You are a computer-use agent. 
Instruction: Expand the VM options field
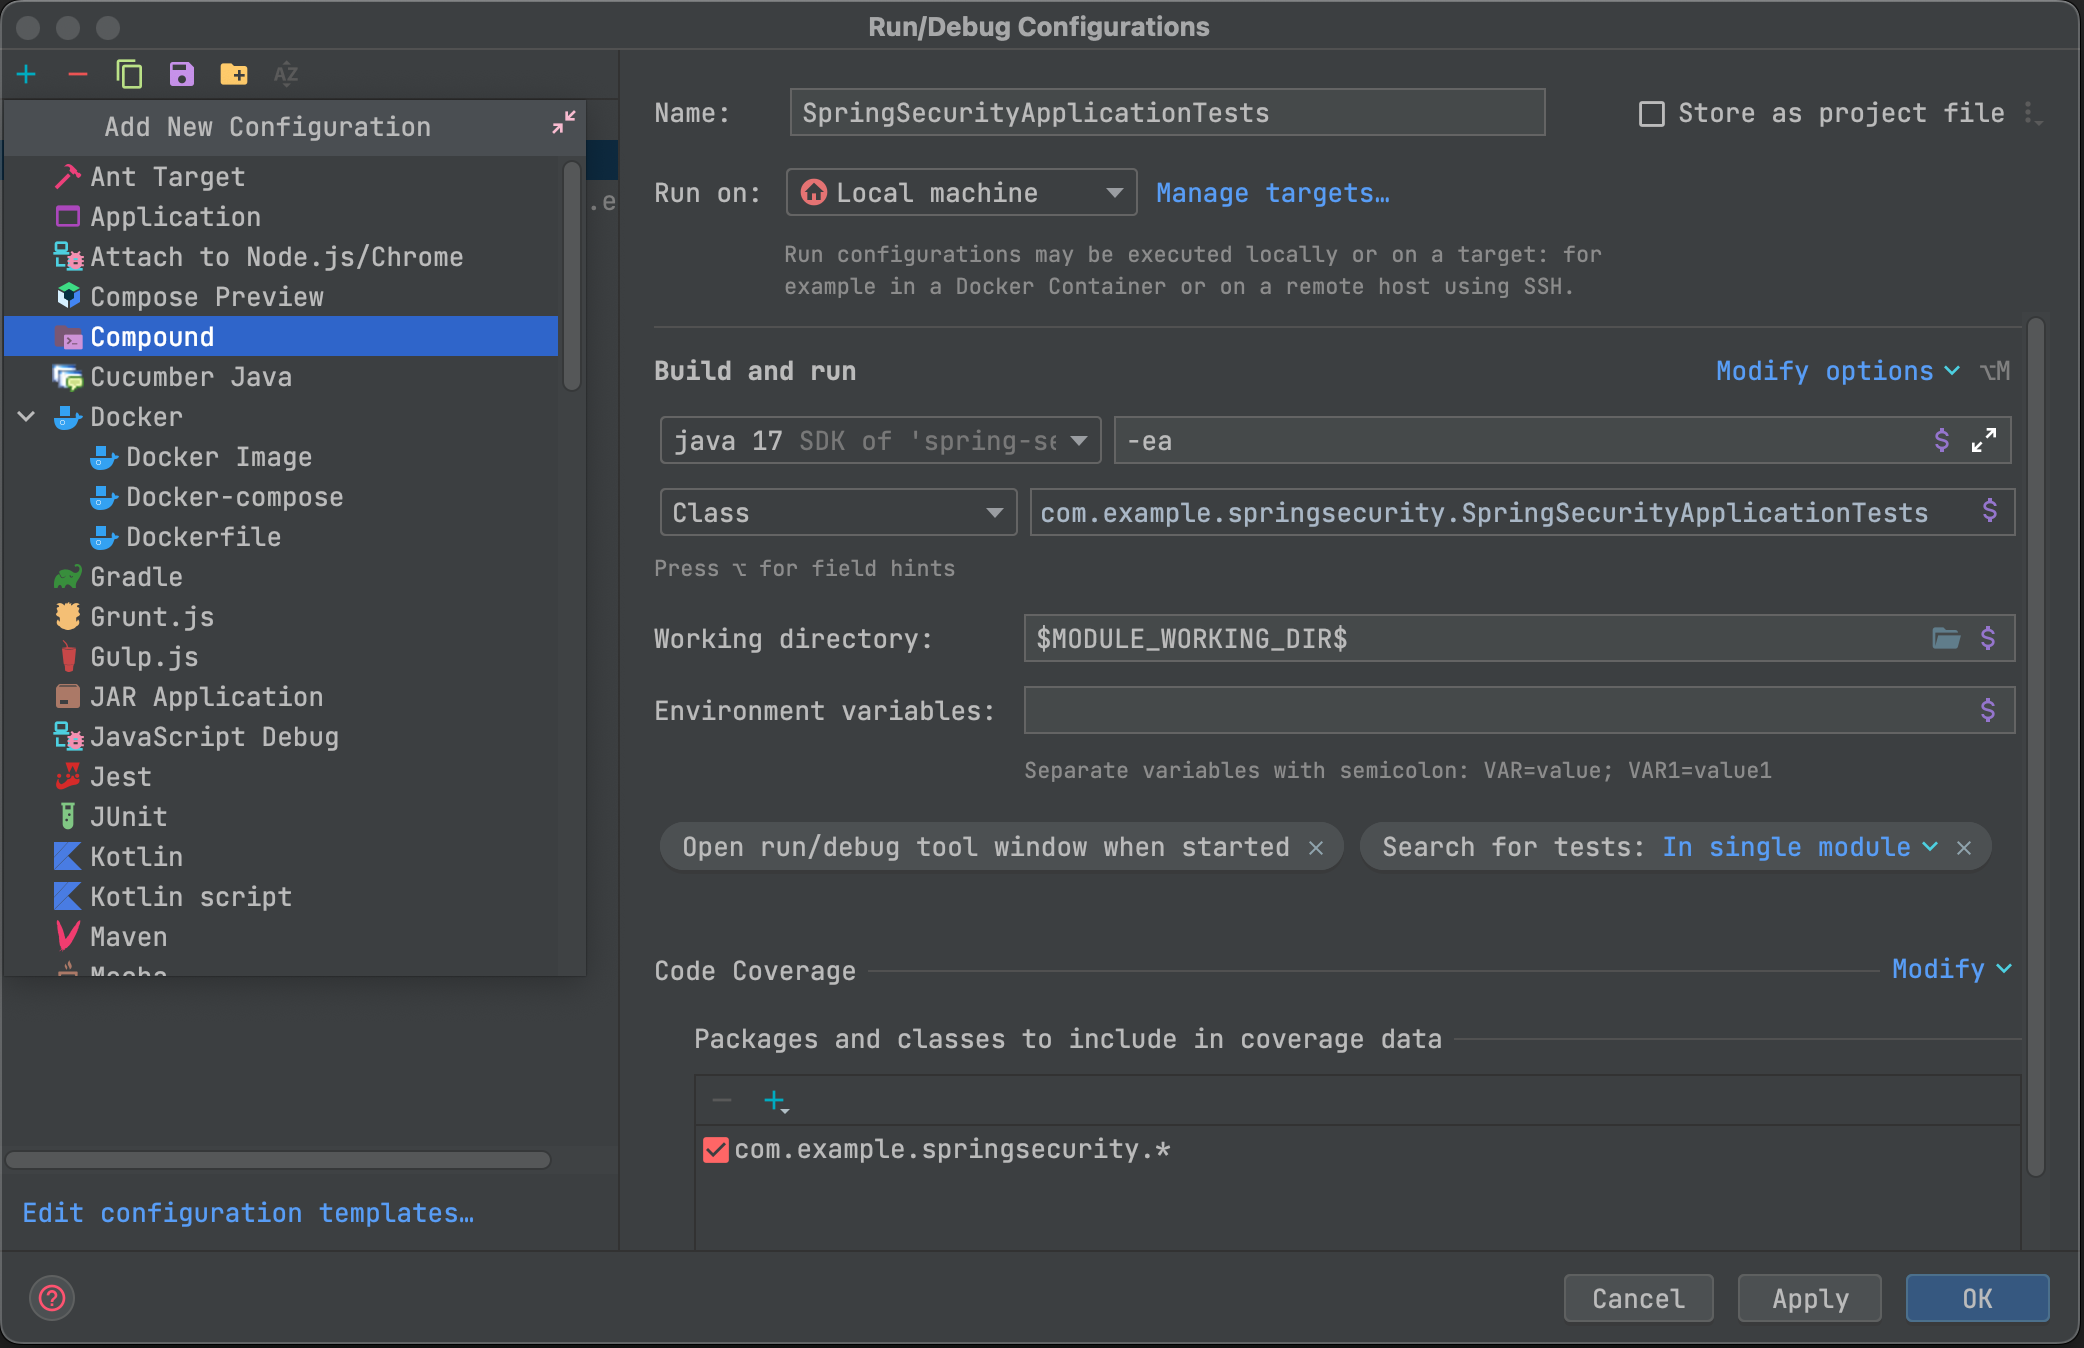tap(1984, 440)
